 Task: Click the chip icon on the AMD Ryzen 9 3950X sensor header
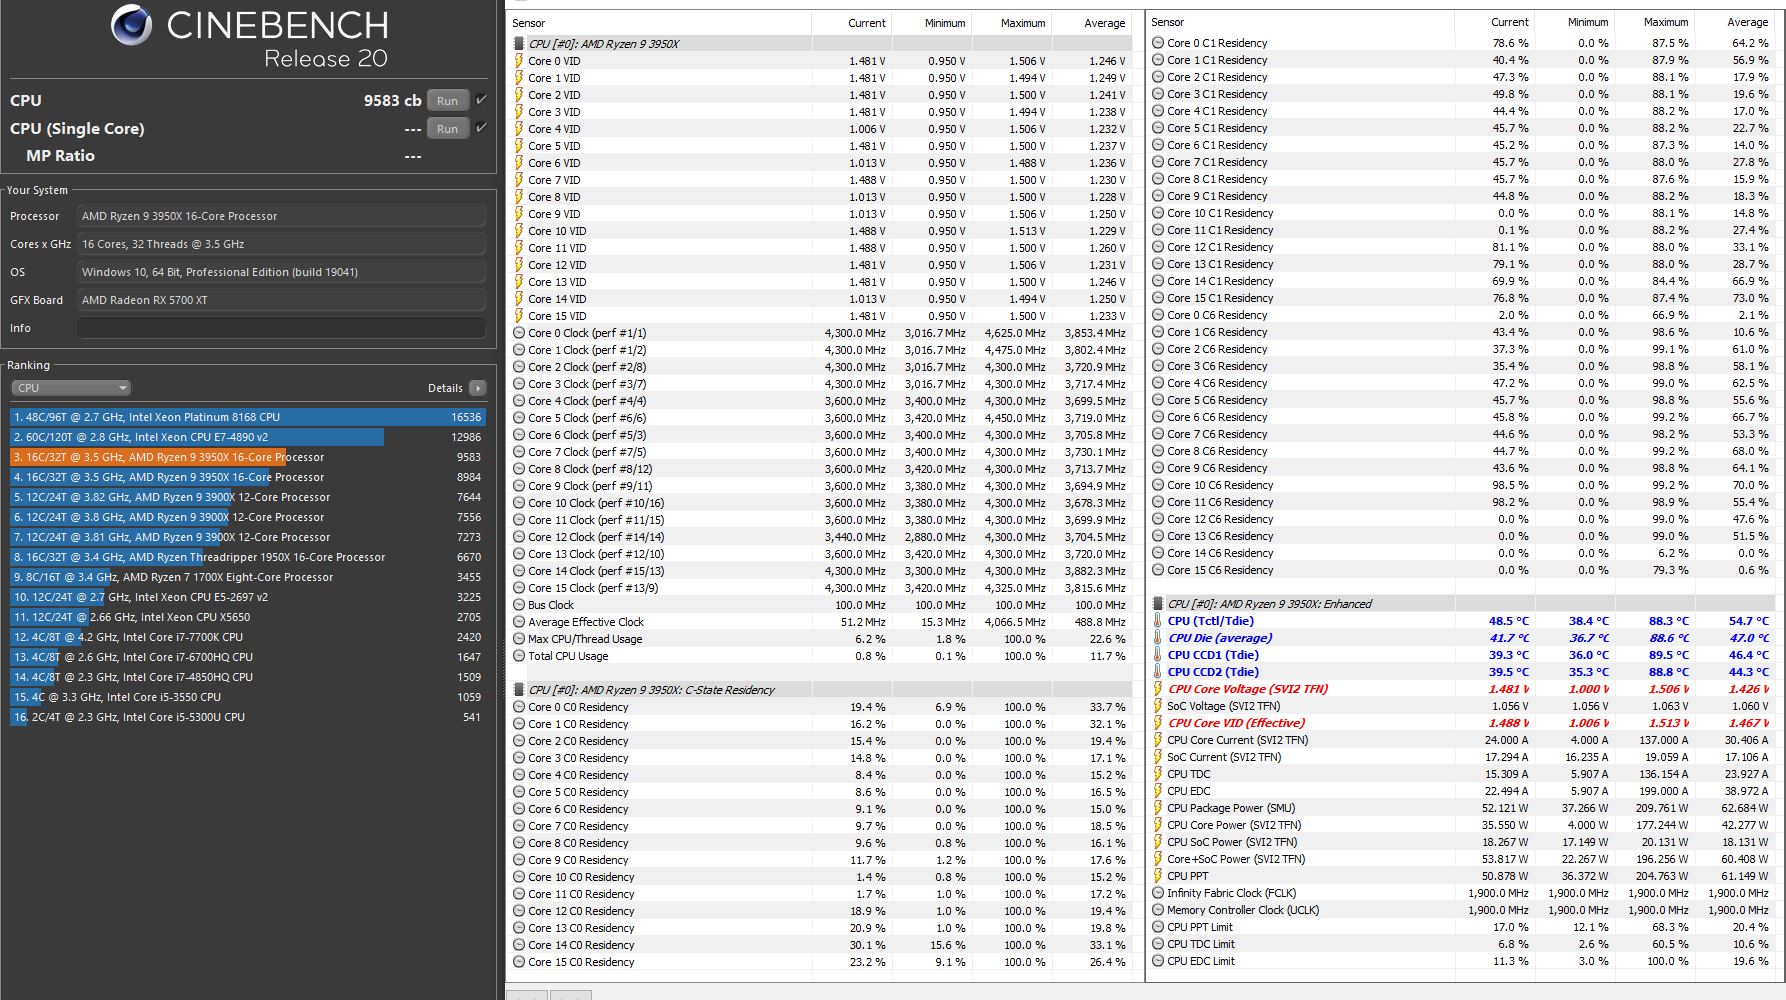click(518, 44)
